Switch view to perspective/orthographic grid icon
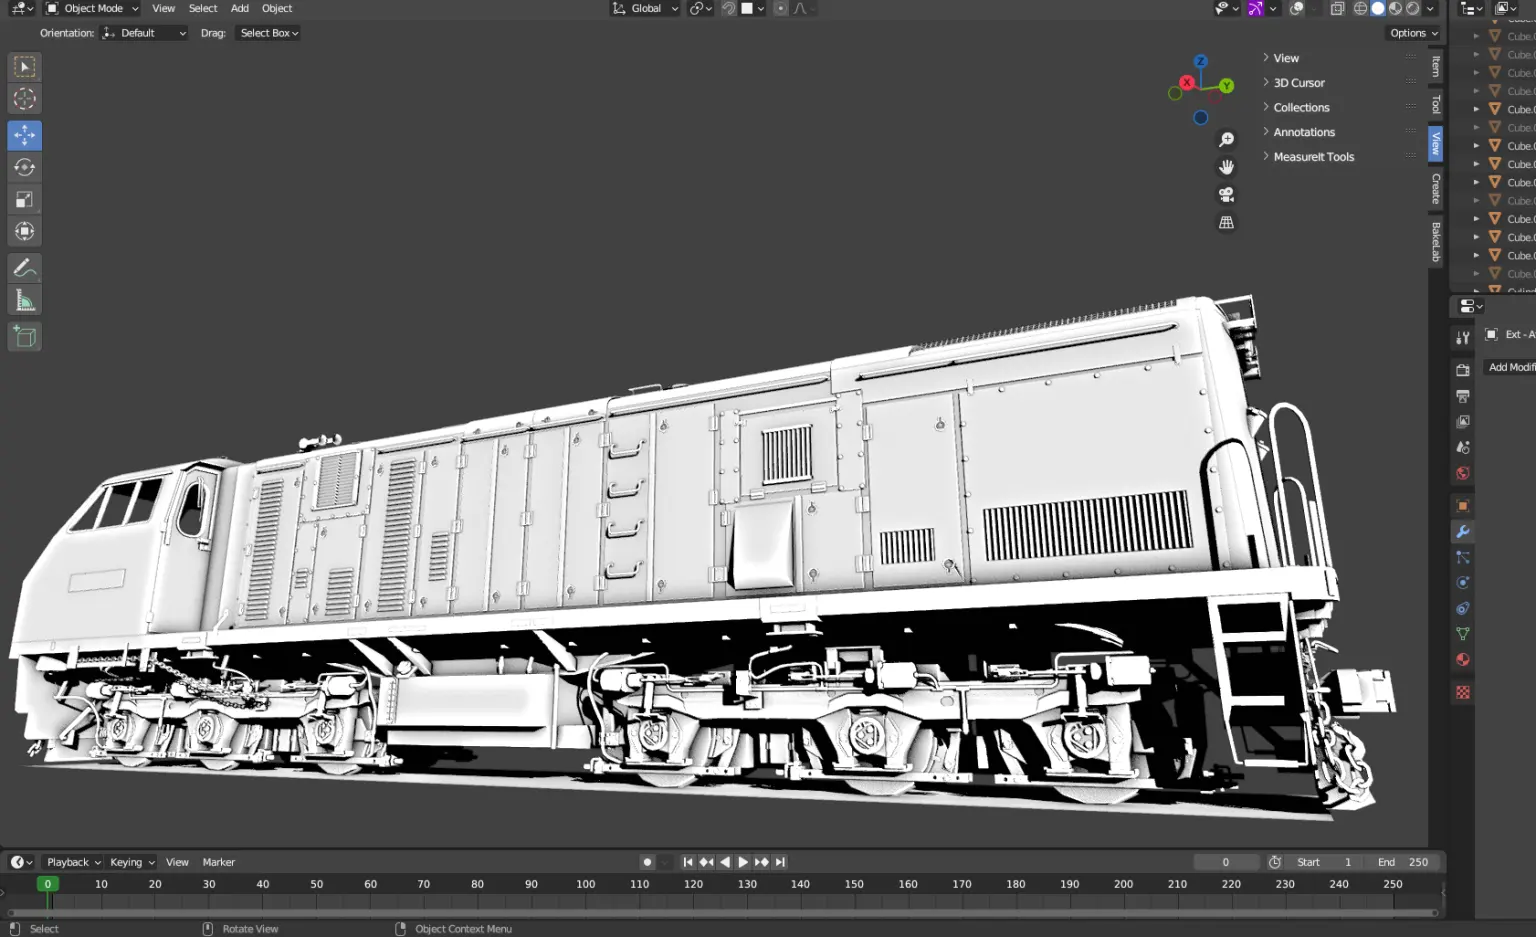The image size is (1536, 937). pos(1226,223)
